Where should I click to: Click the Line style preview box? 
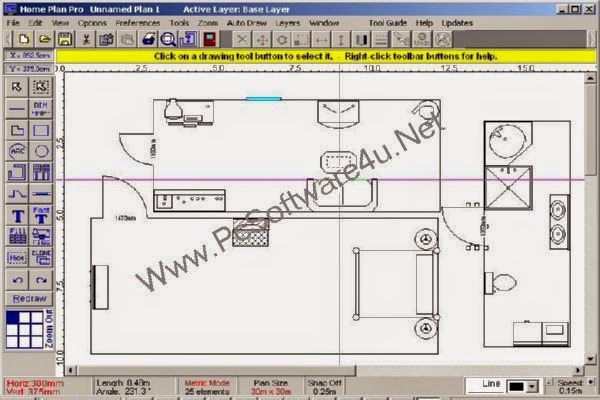(x=485, y=385)
